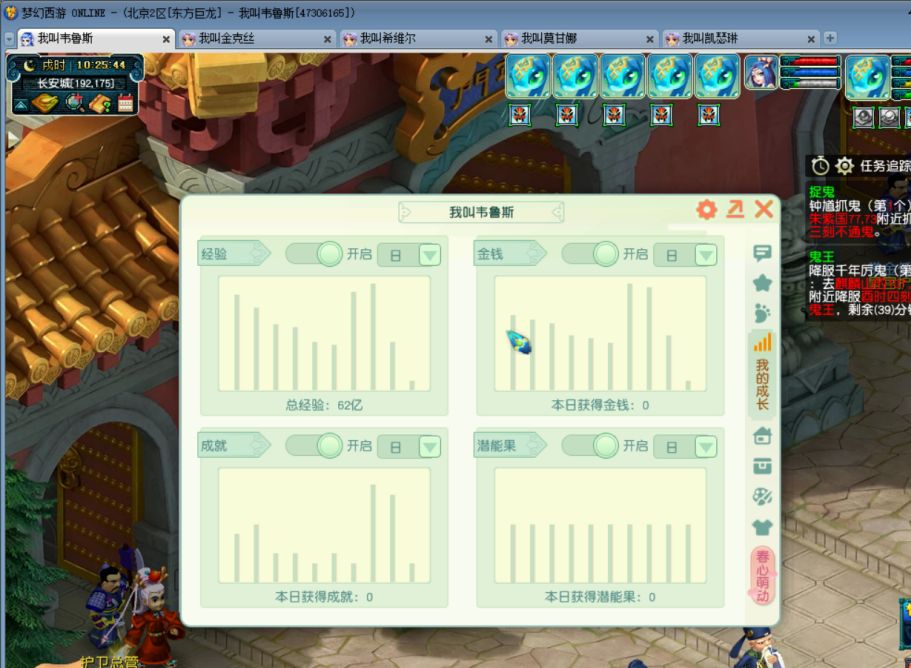
Task: Open the 金钱 period dropdown showing 日
Action: pyautogui.click(x=686, y=255)
